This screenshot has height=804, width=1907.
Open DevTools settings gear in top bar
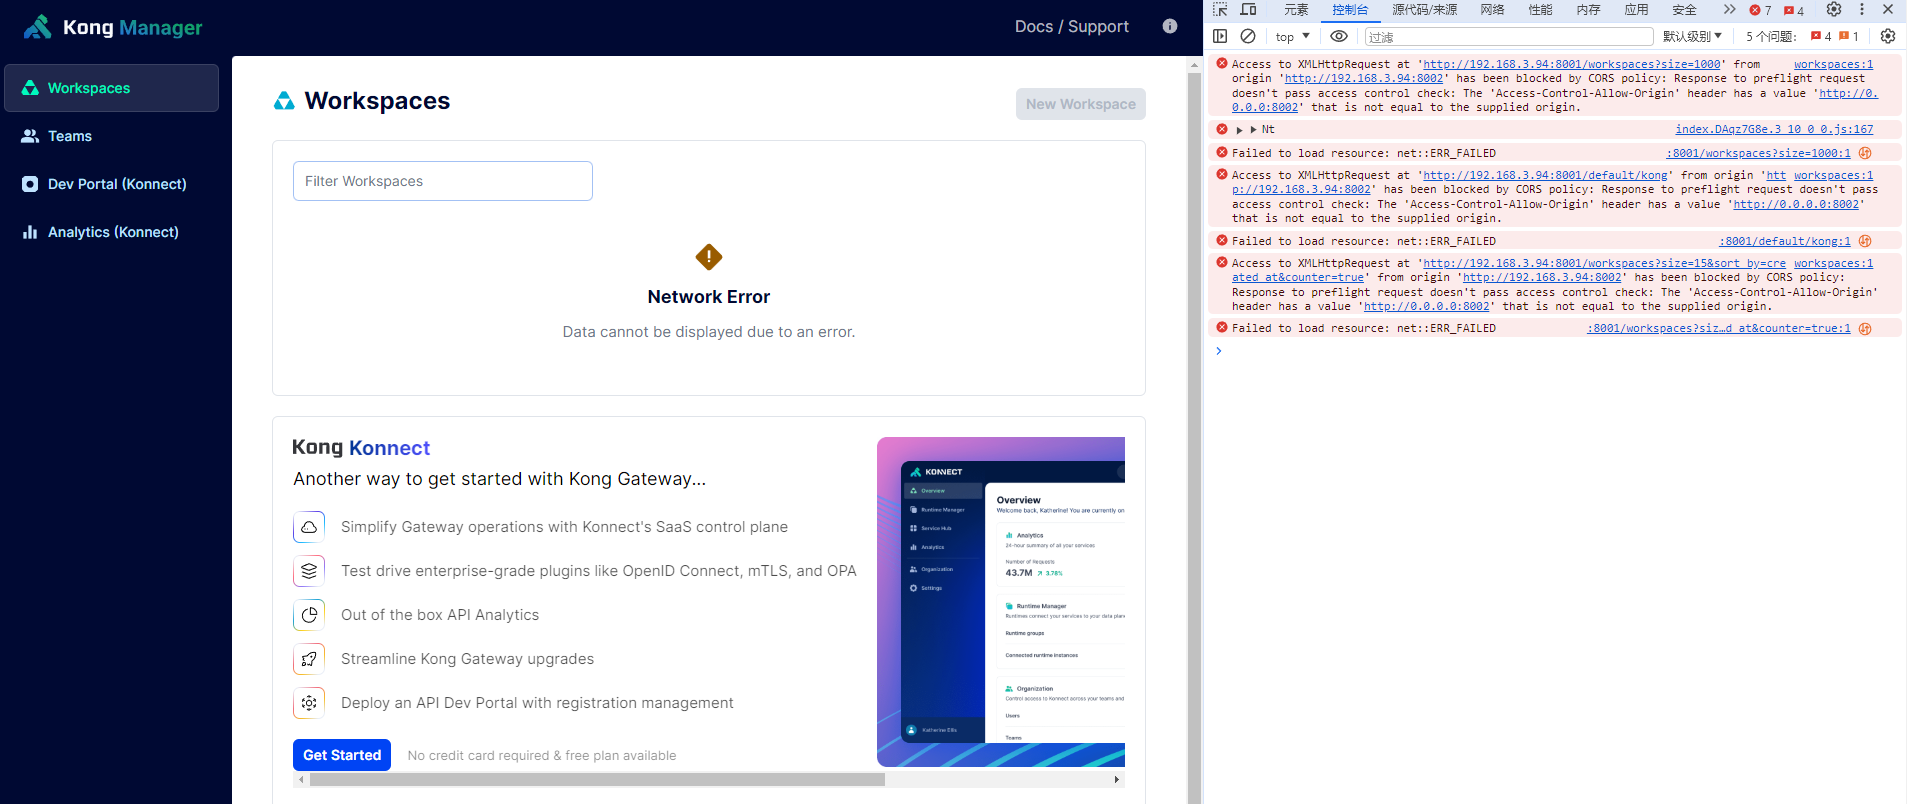point(1834,9)
